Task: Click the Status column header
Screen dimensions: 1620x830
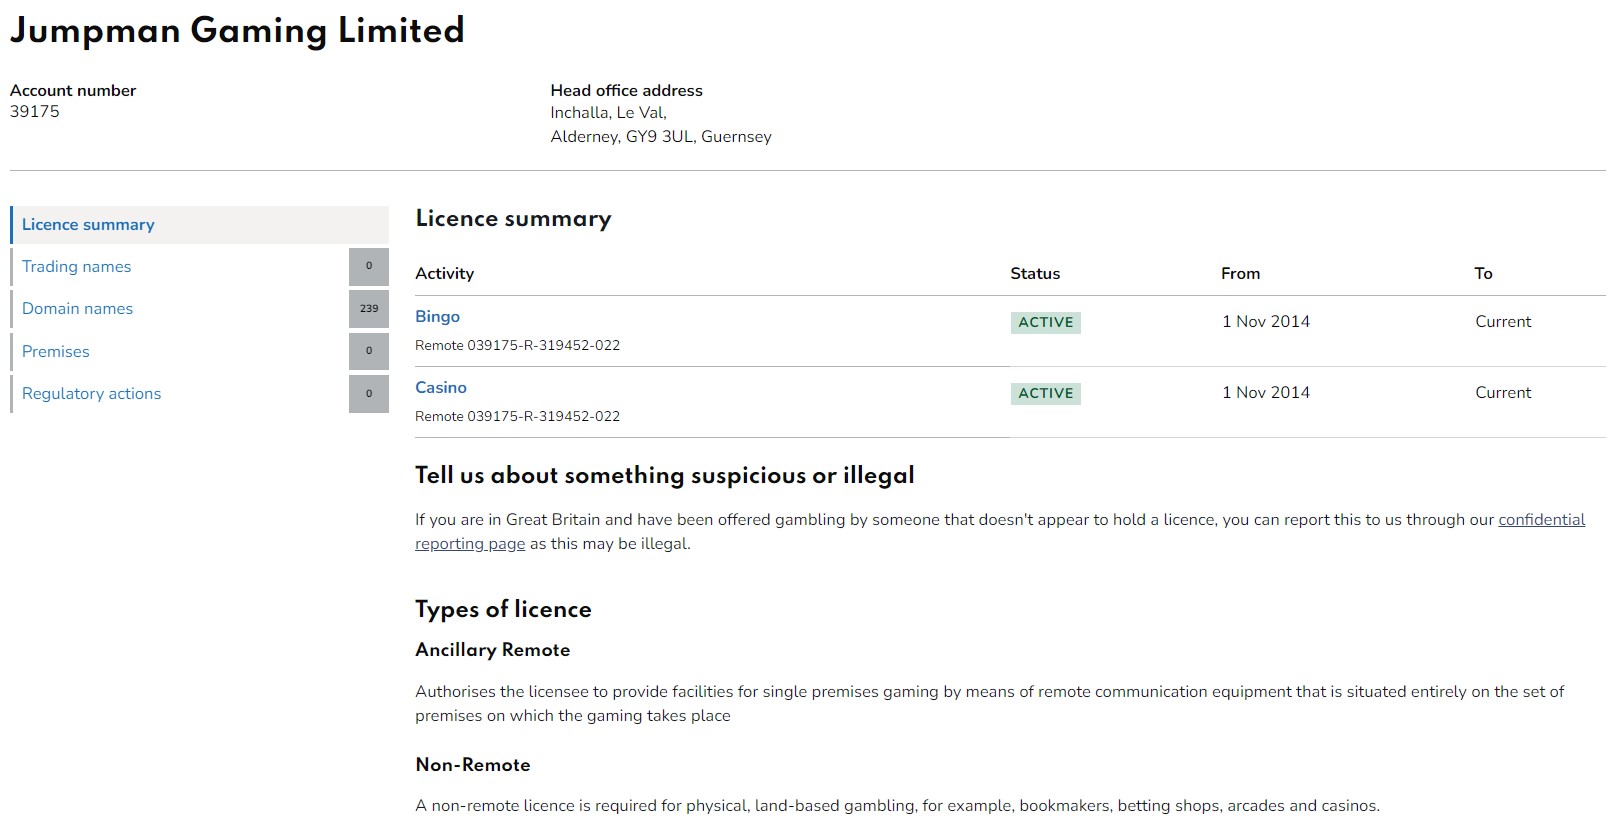Action: pyautogui.click(x=1035, y=274)
